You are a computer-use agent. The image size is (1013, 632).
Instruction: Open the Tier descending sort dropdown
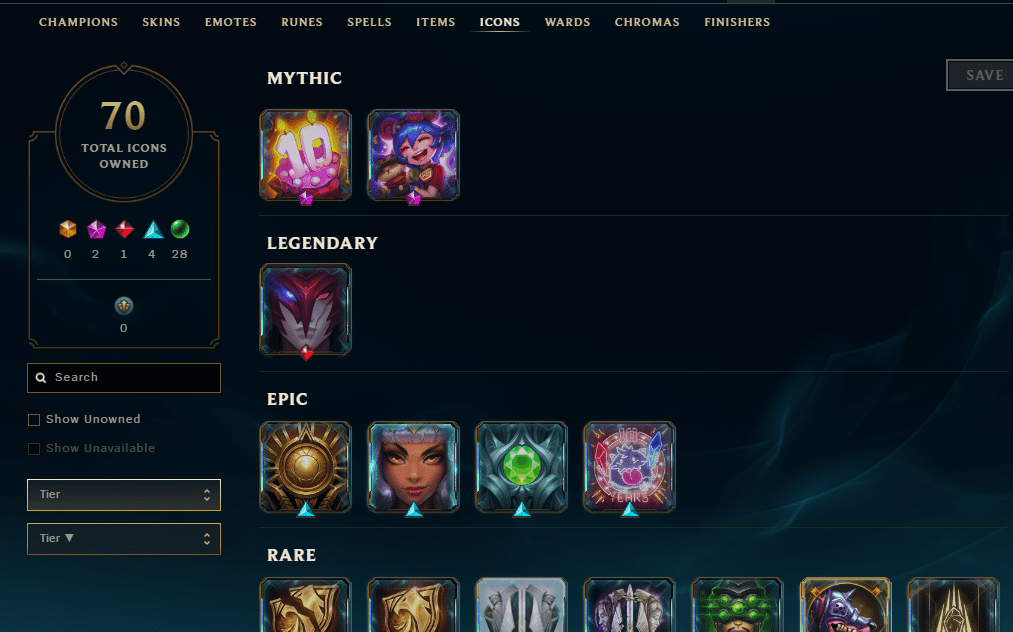pos(124,539)
